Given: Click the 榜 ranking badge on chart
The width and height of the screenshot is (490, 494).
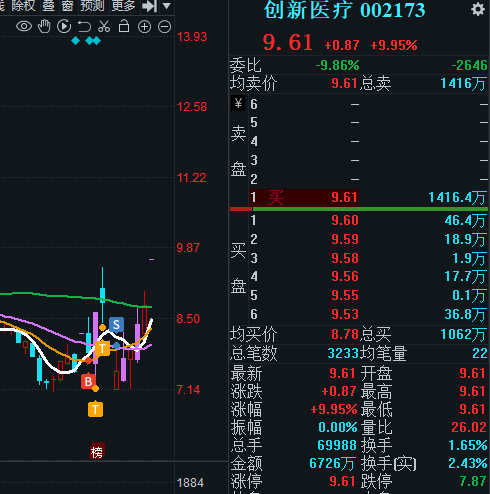Looking at the screenshot, I should (97, 452).
